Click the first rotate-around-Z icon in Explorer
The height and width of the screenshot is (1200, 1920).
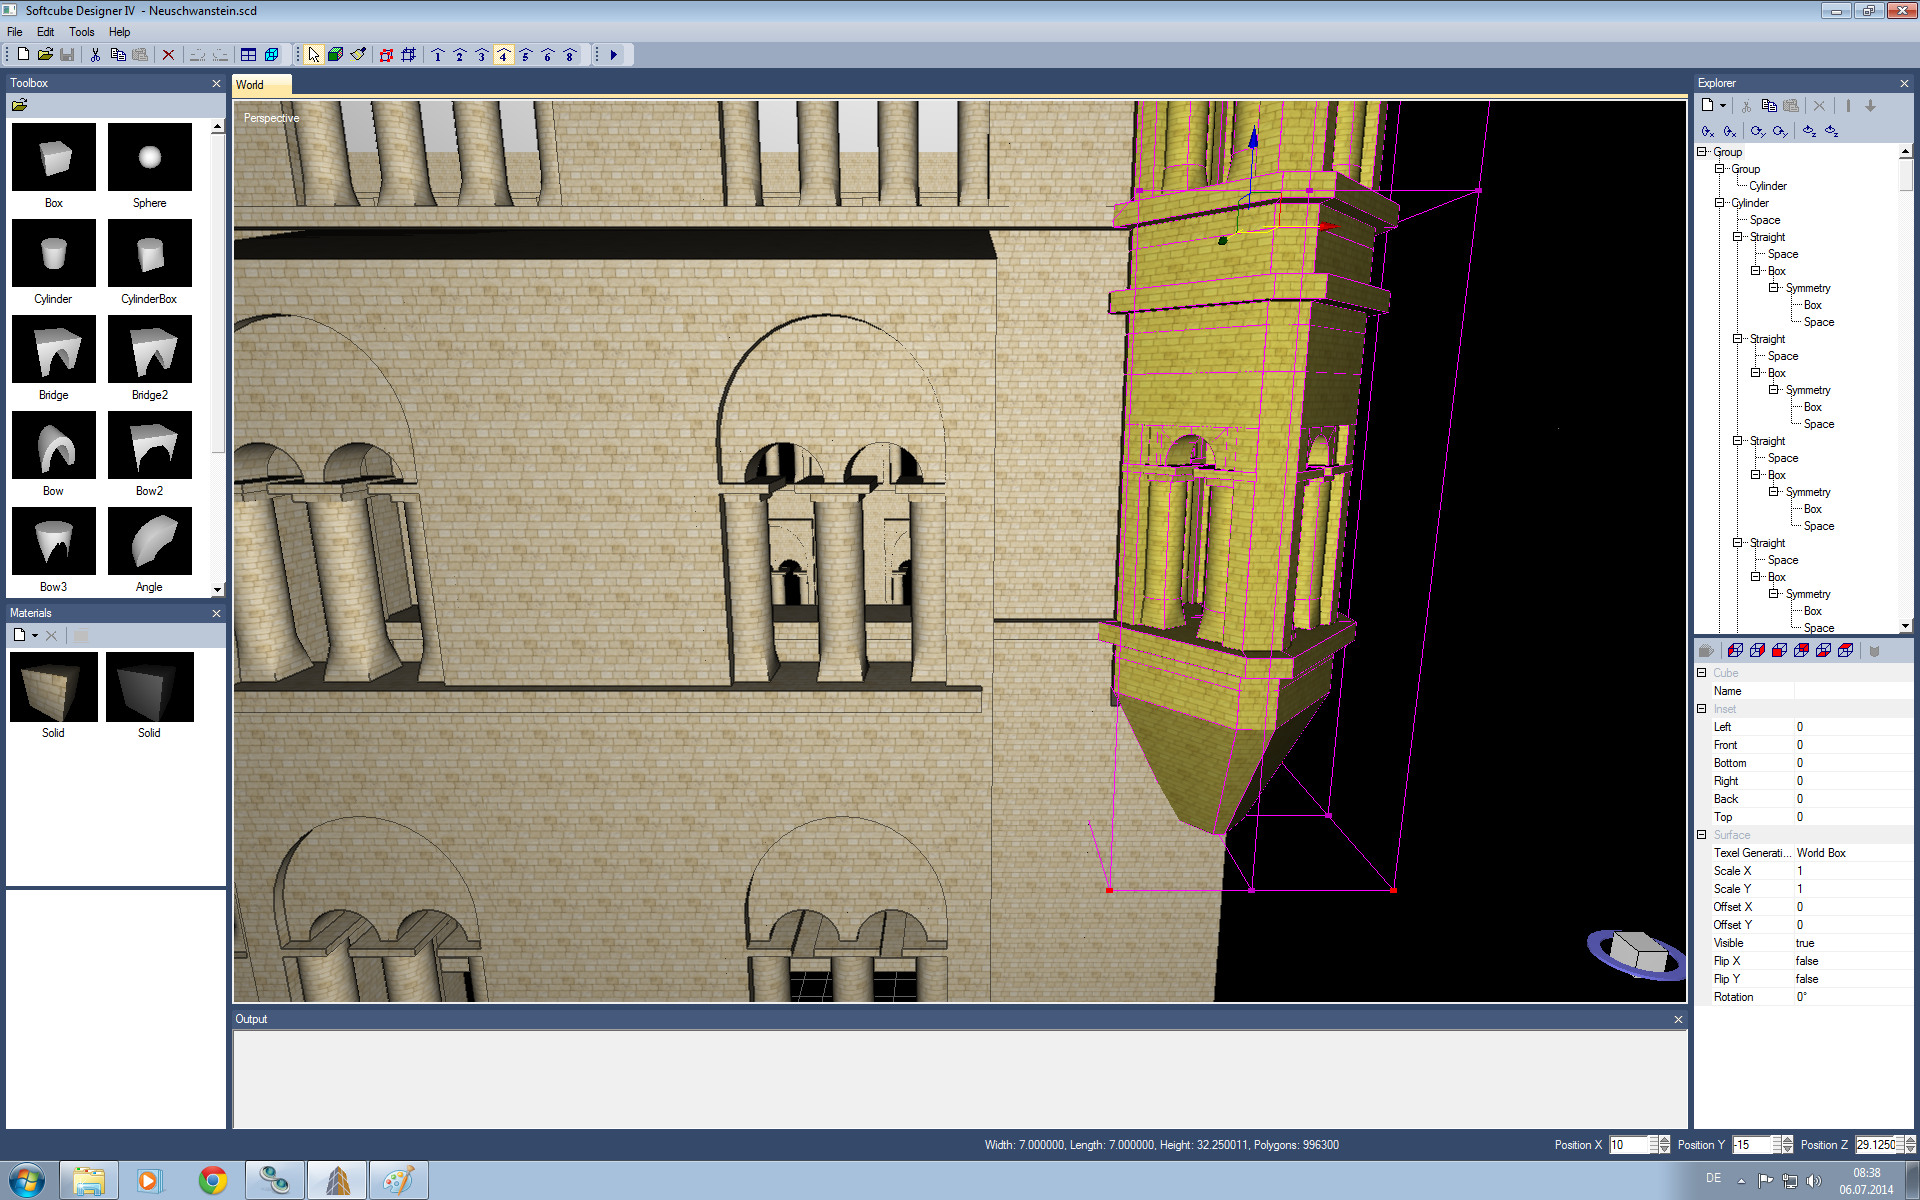(1809, 131)
